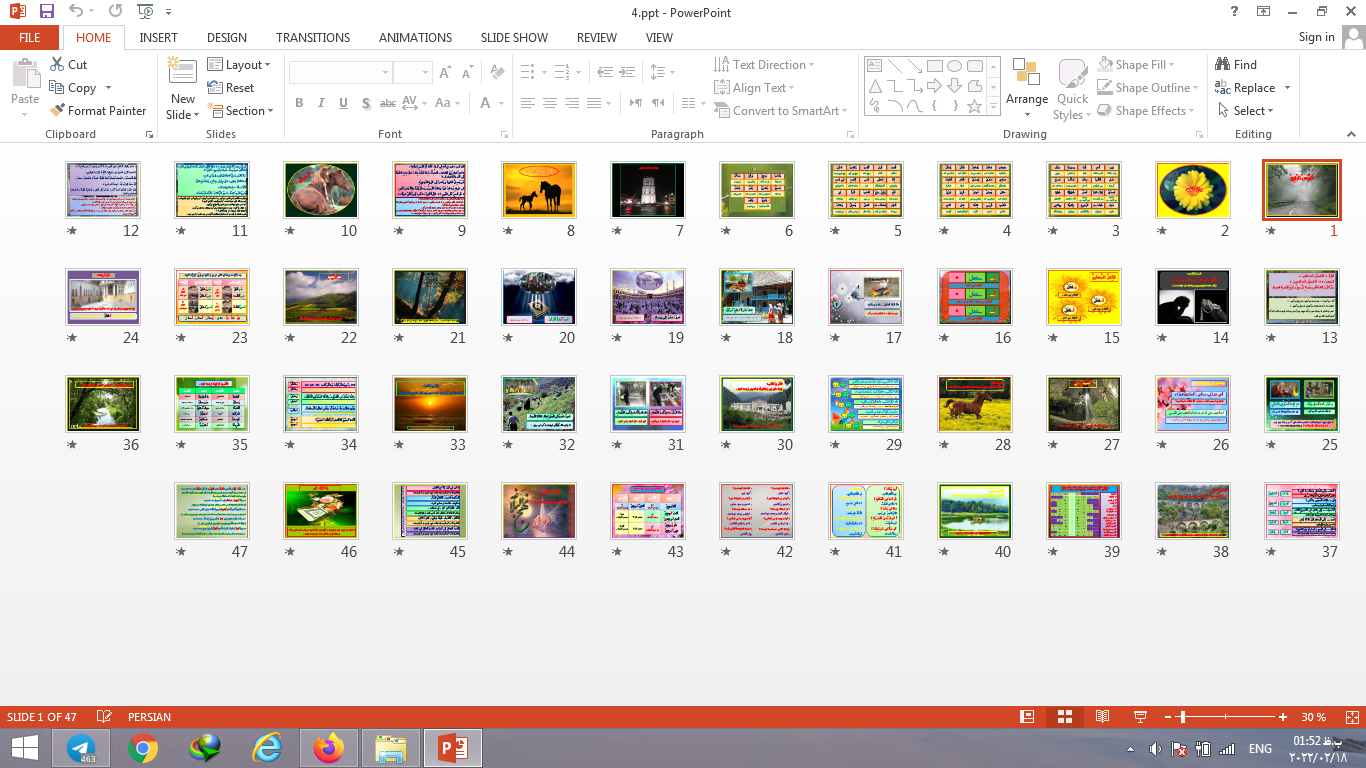Viewport: 1366px width, 768px height.
Task: Toggle Underline text formatting
Action: 343,103
